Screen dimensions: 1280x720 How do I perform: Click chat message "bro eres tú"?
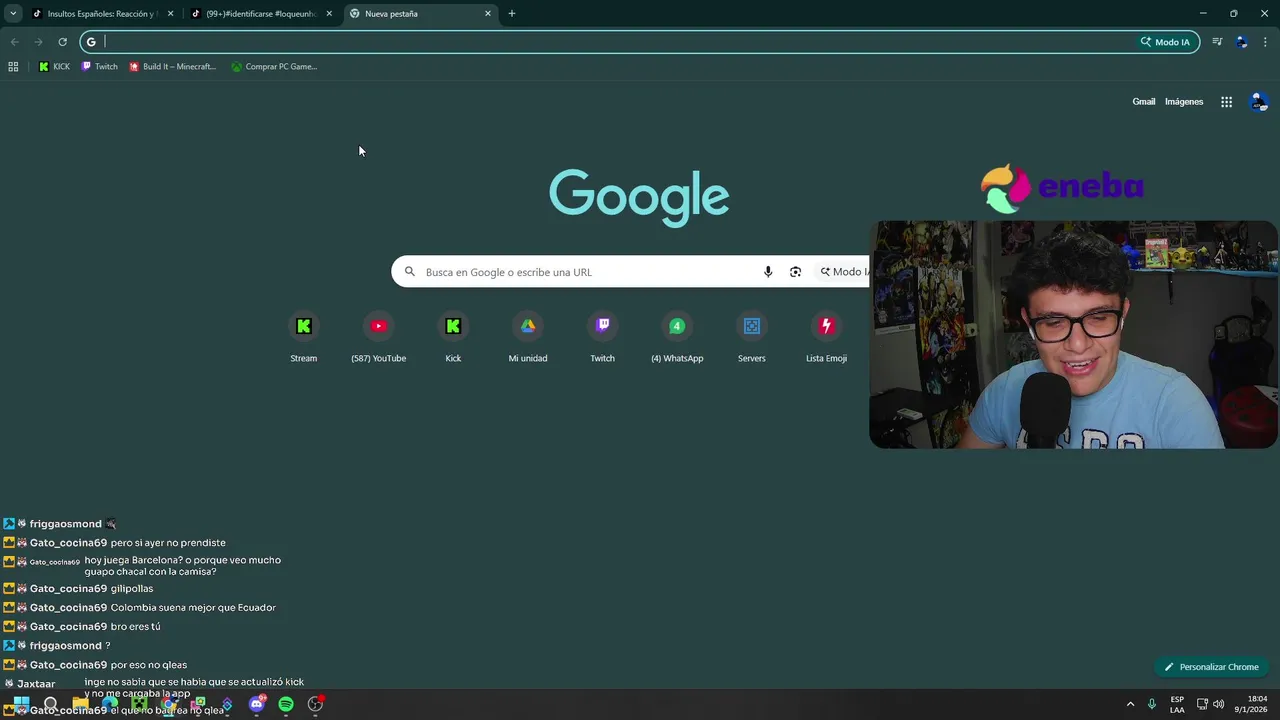coord(136,627)
